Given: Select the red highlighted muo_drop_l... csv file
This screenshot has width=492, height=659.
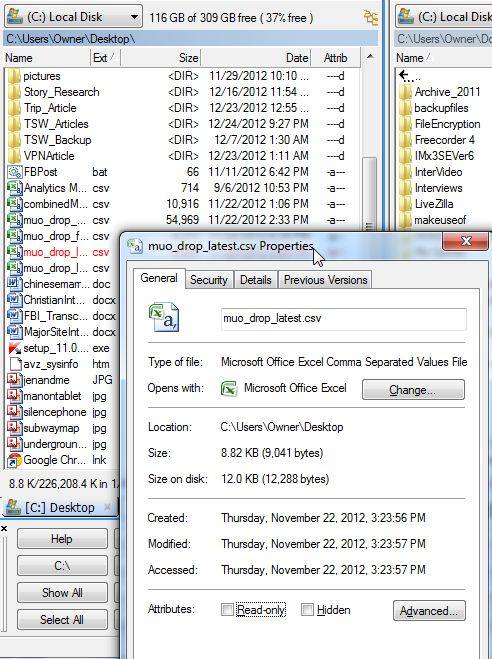Looking at the screenshot, I should [59, 252].
